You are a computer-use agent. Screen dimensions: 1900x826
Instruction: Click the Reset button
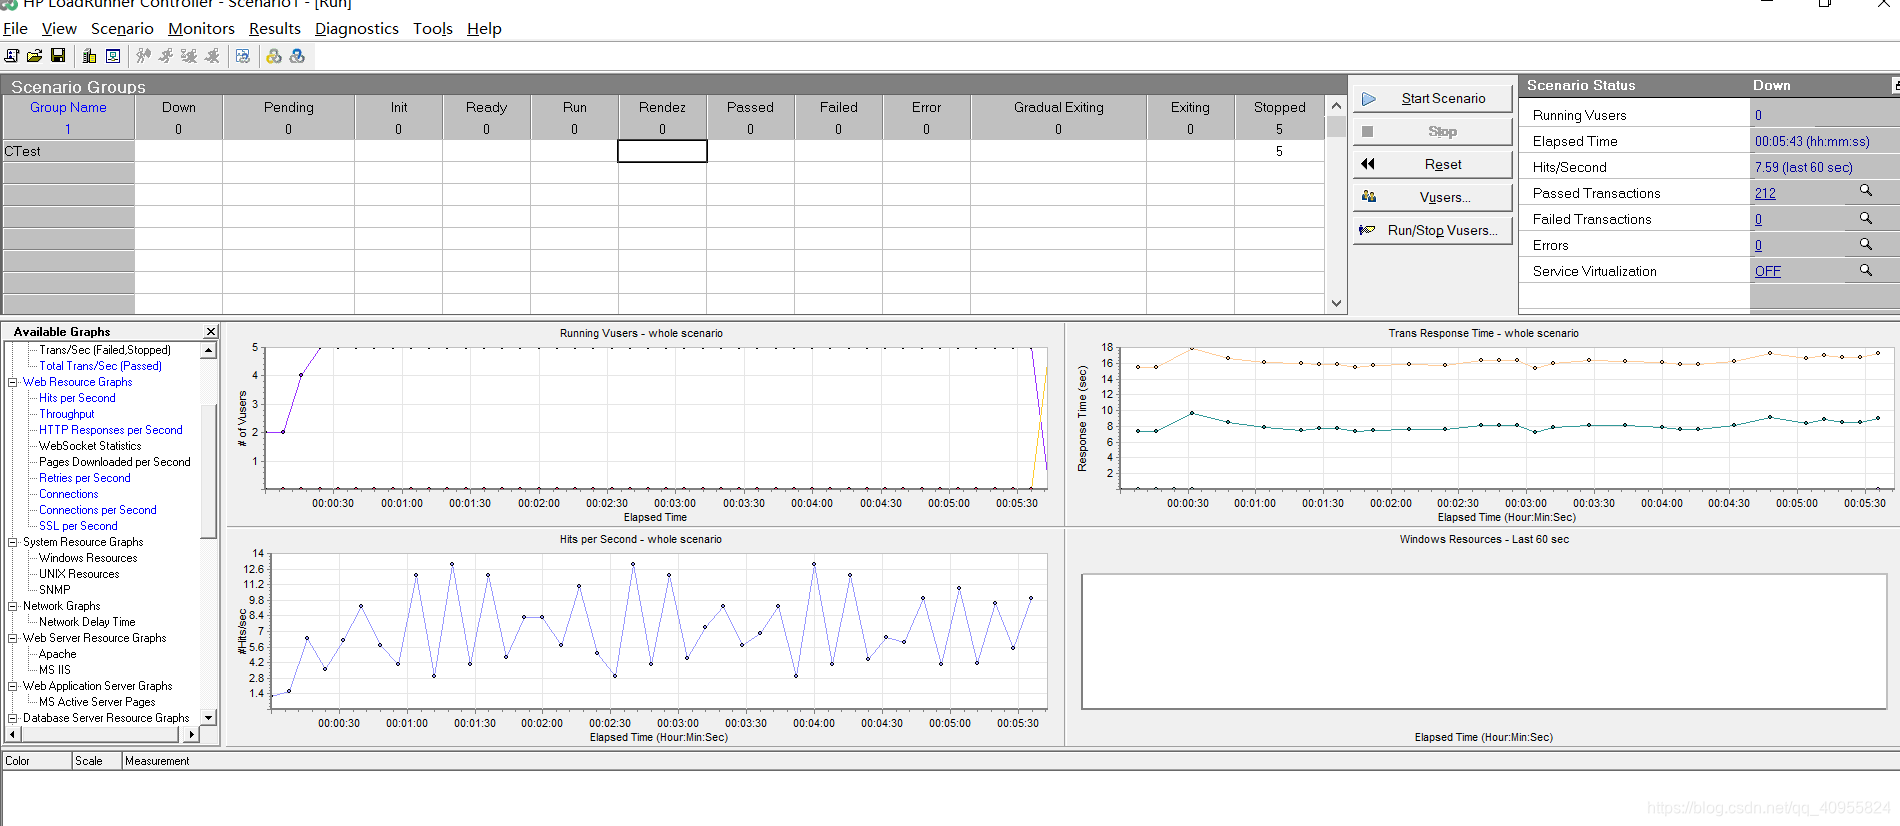tap(1432, 164)
